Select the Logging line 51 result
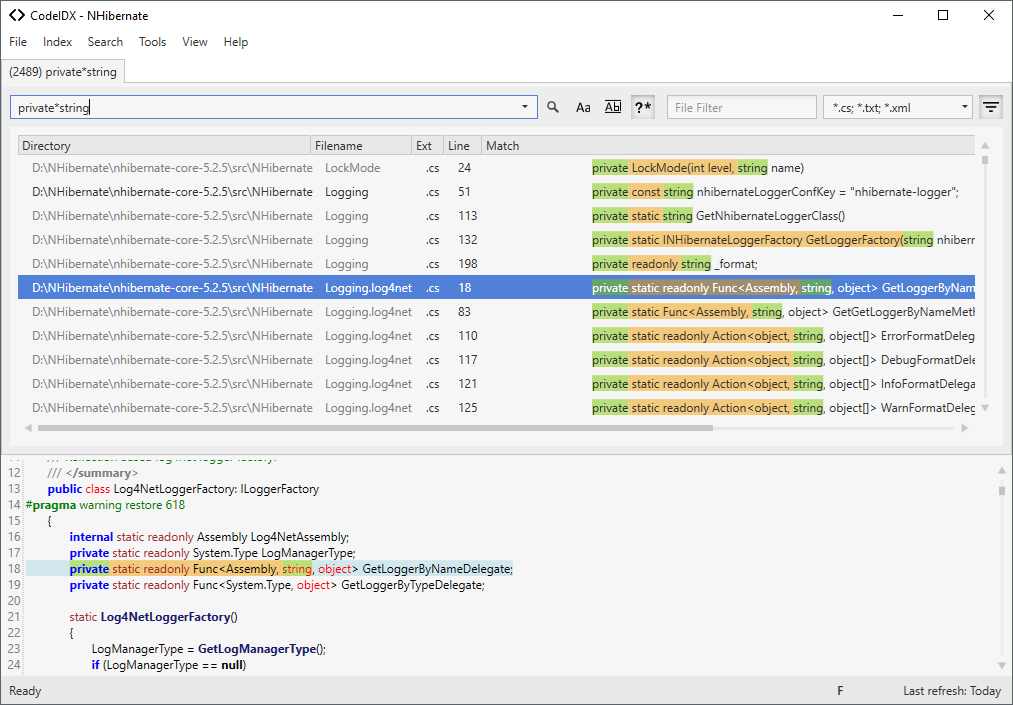 496,192
